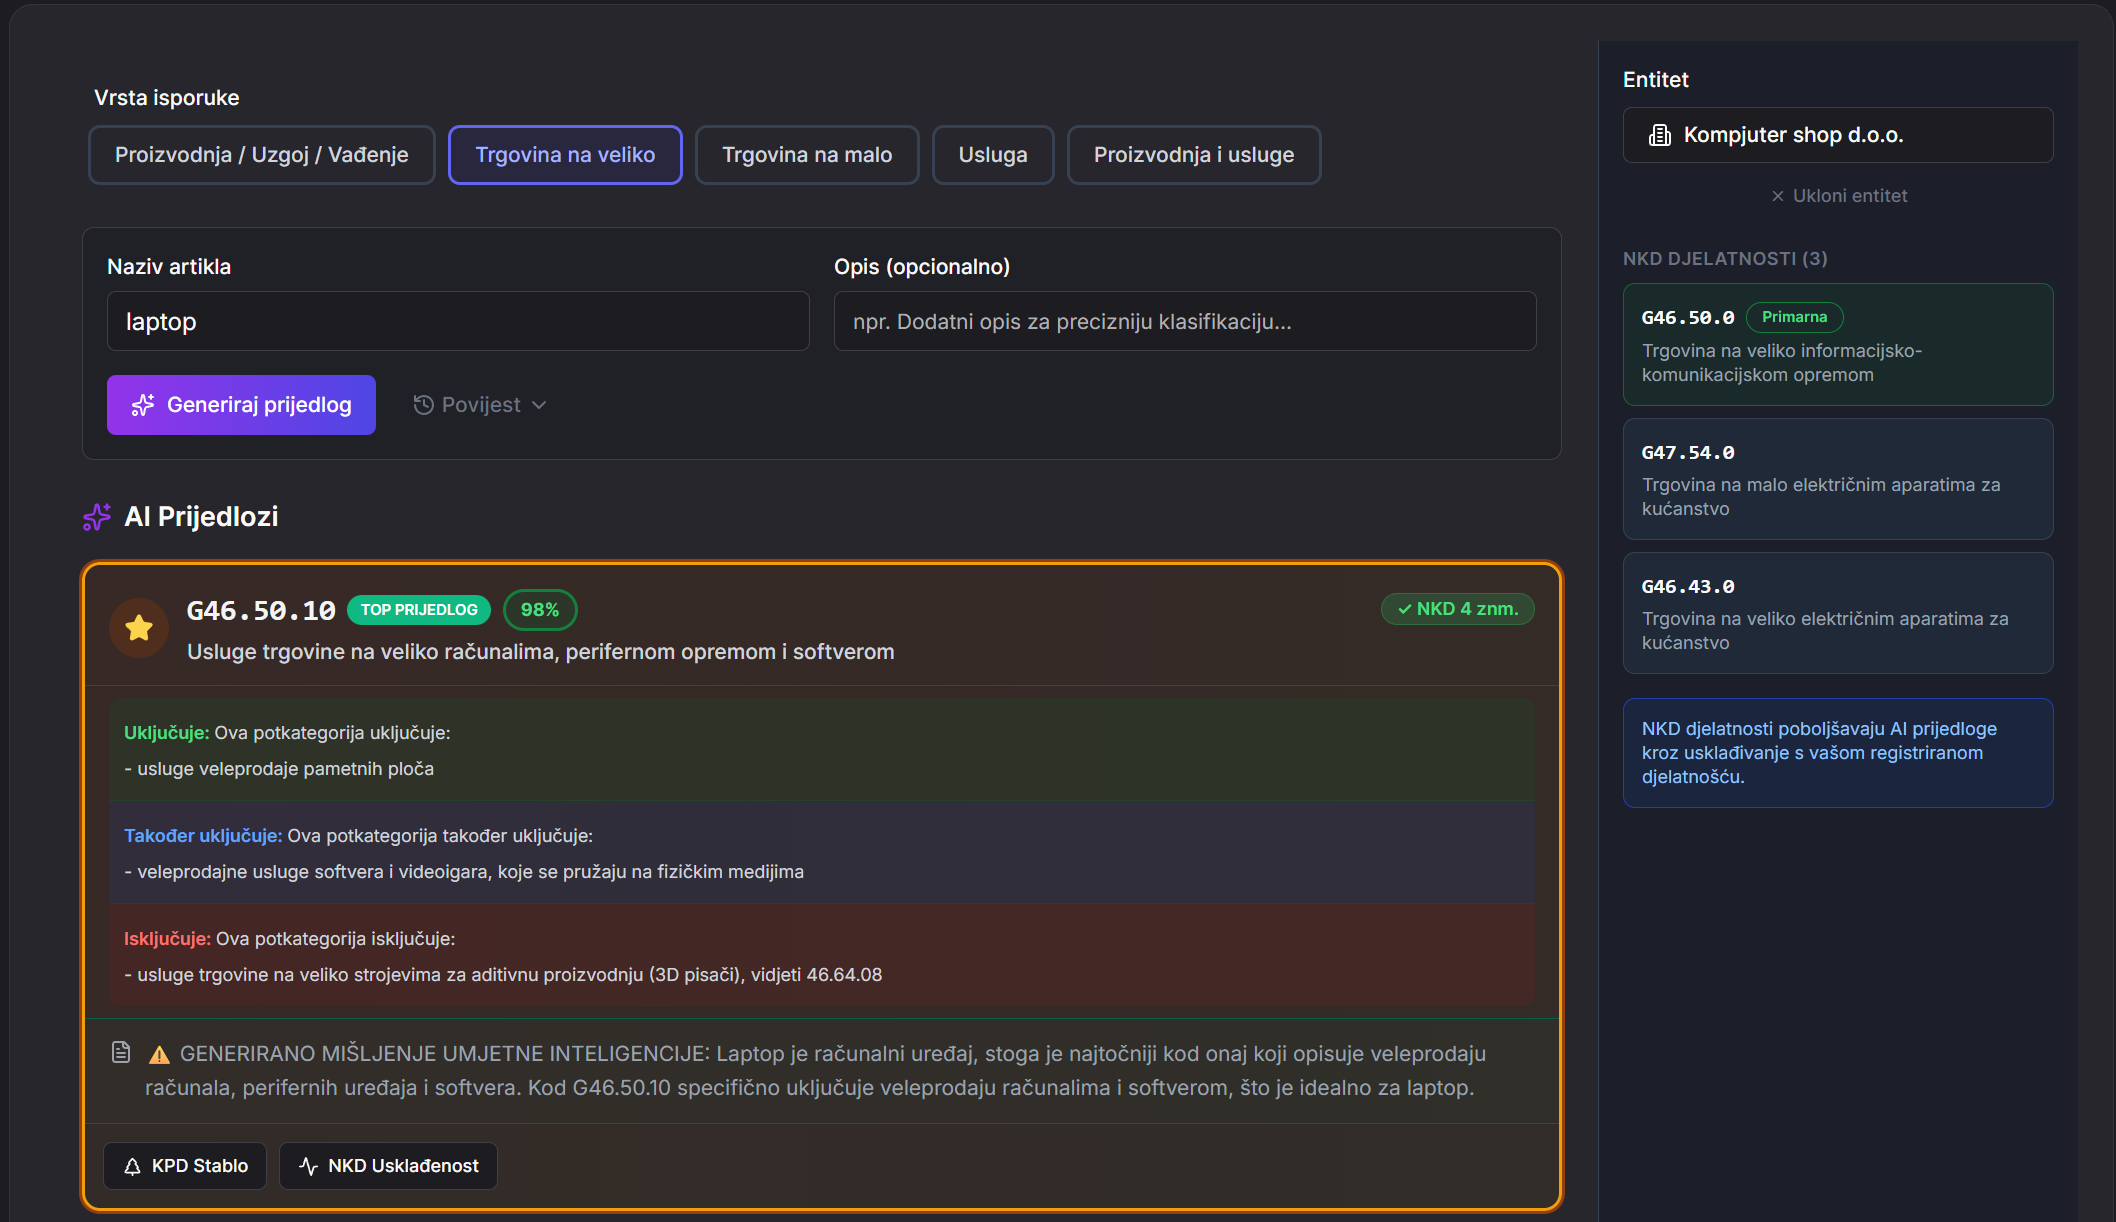This screenshot has width=2116, height=1222.
Task: Click the gold star icon on top suggestion
Action: (139, 628)
